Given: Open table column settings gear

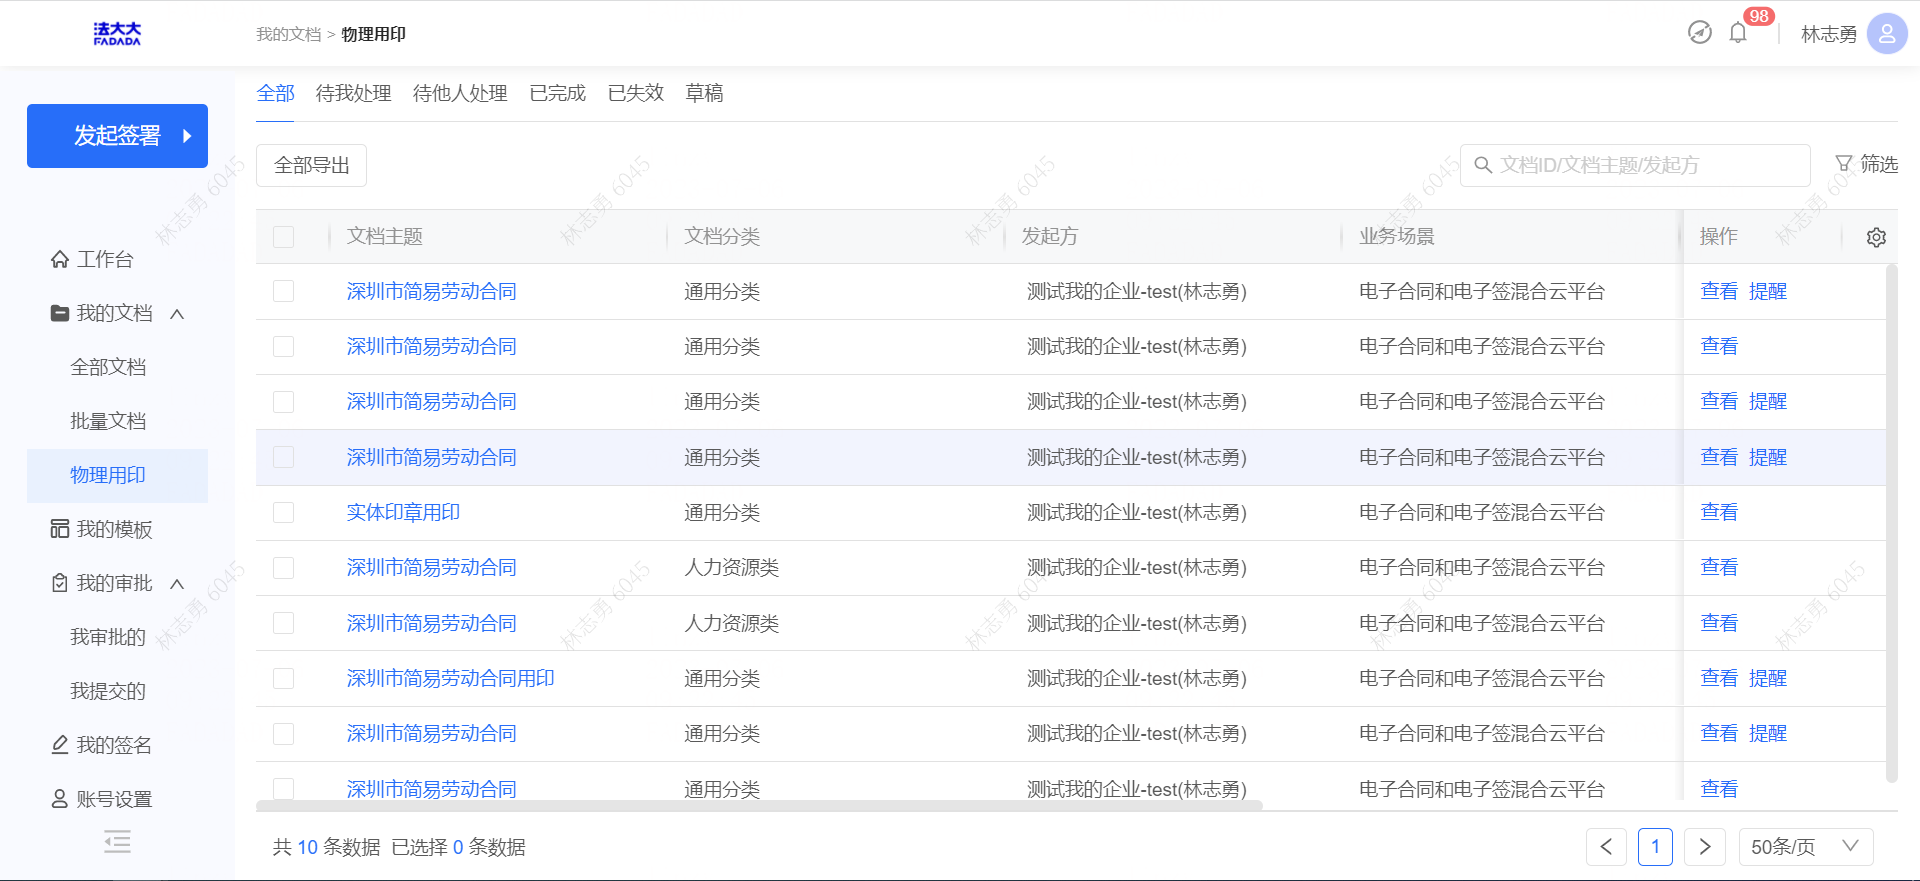Looking at the screenshot, I should (1876, 237).
